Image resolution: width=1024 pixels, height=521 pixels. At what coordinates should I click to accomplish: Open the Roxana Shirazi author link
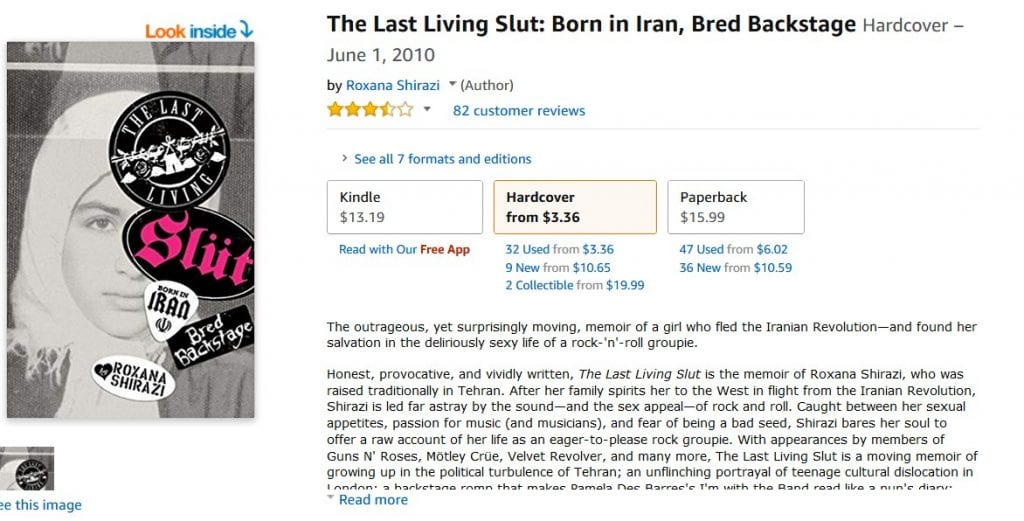tap(393, 85)
